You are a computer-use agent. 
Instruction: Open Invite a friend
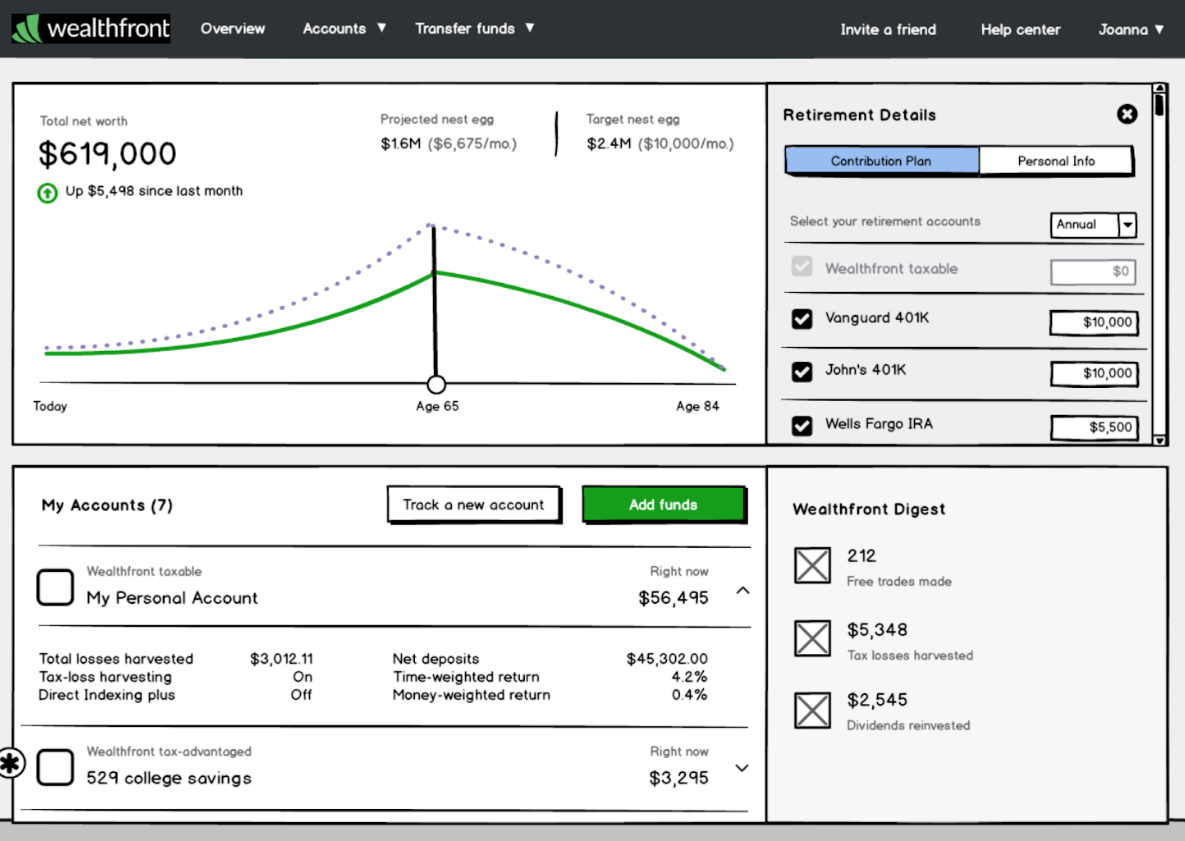point(888,29)
